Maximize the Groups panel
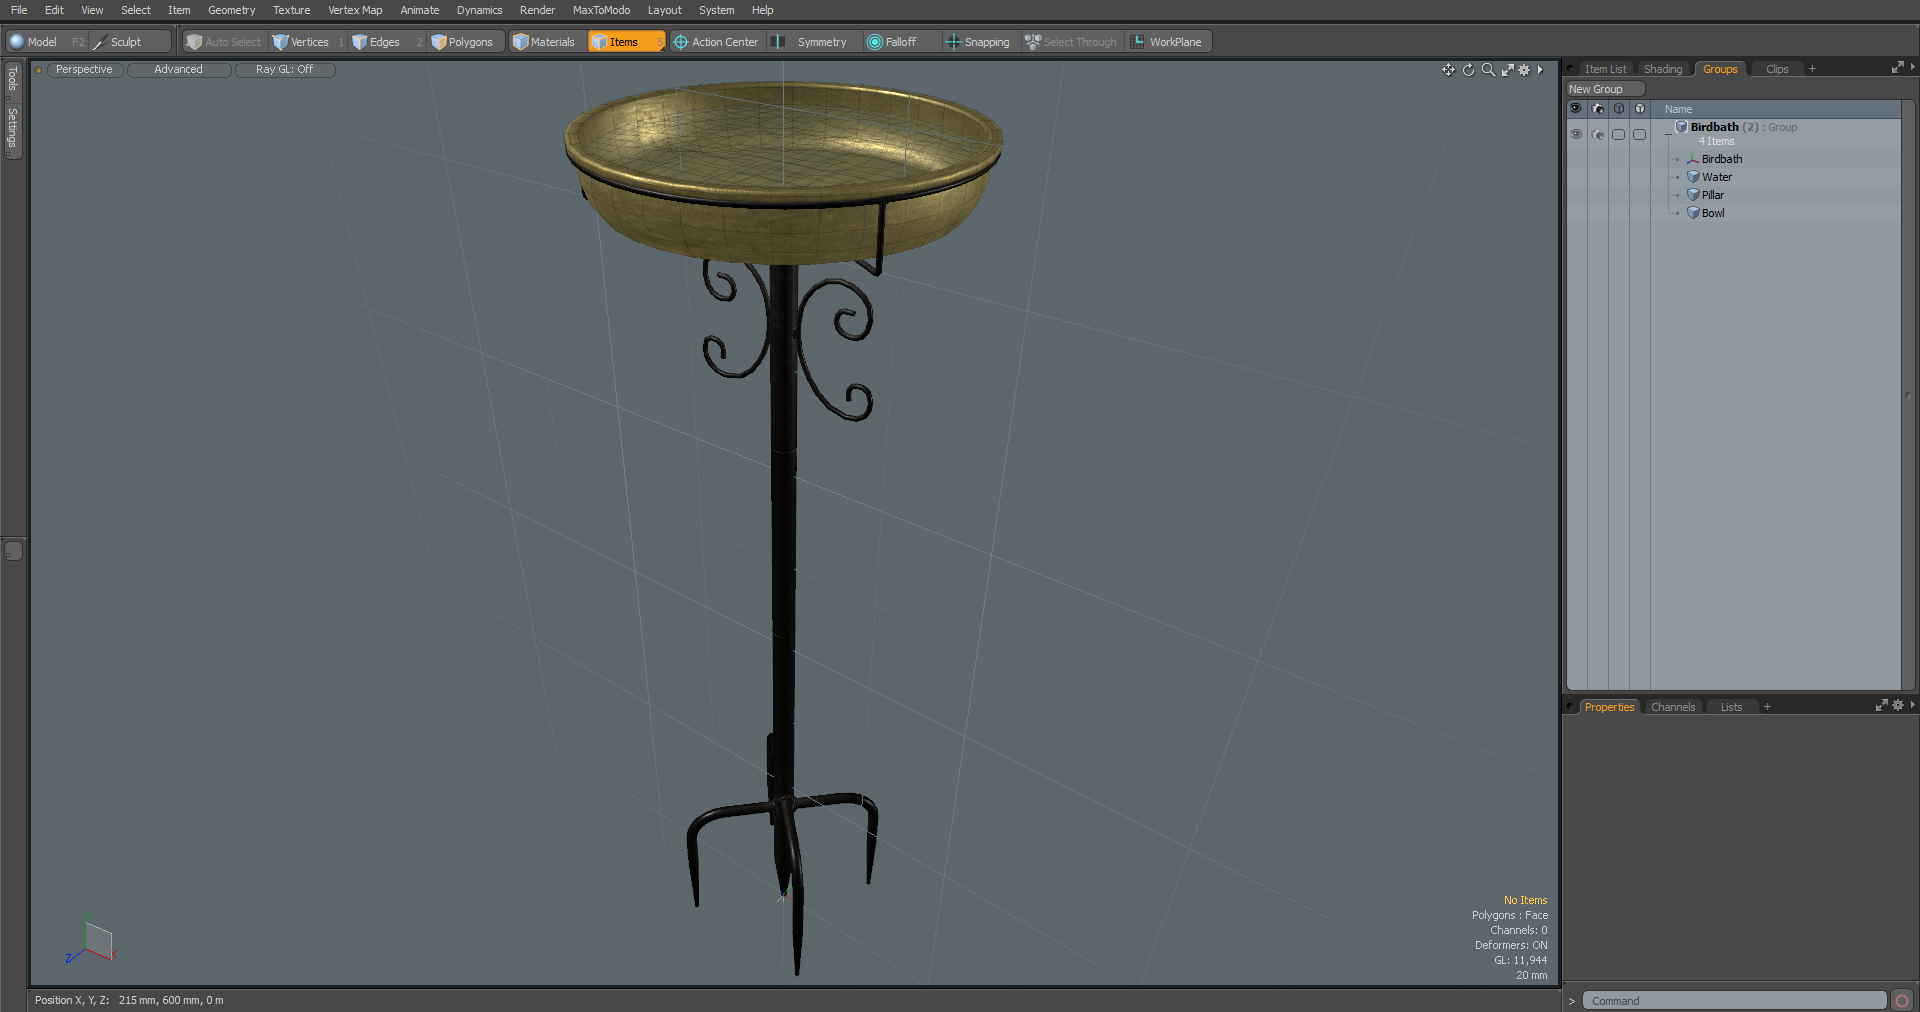Viewport: 1920px width, 1012px height. click(1897, 67)
